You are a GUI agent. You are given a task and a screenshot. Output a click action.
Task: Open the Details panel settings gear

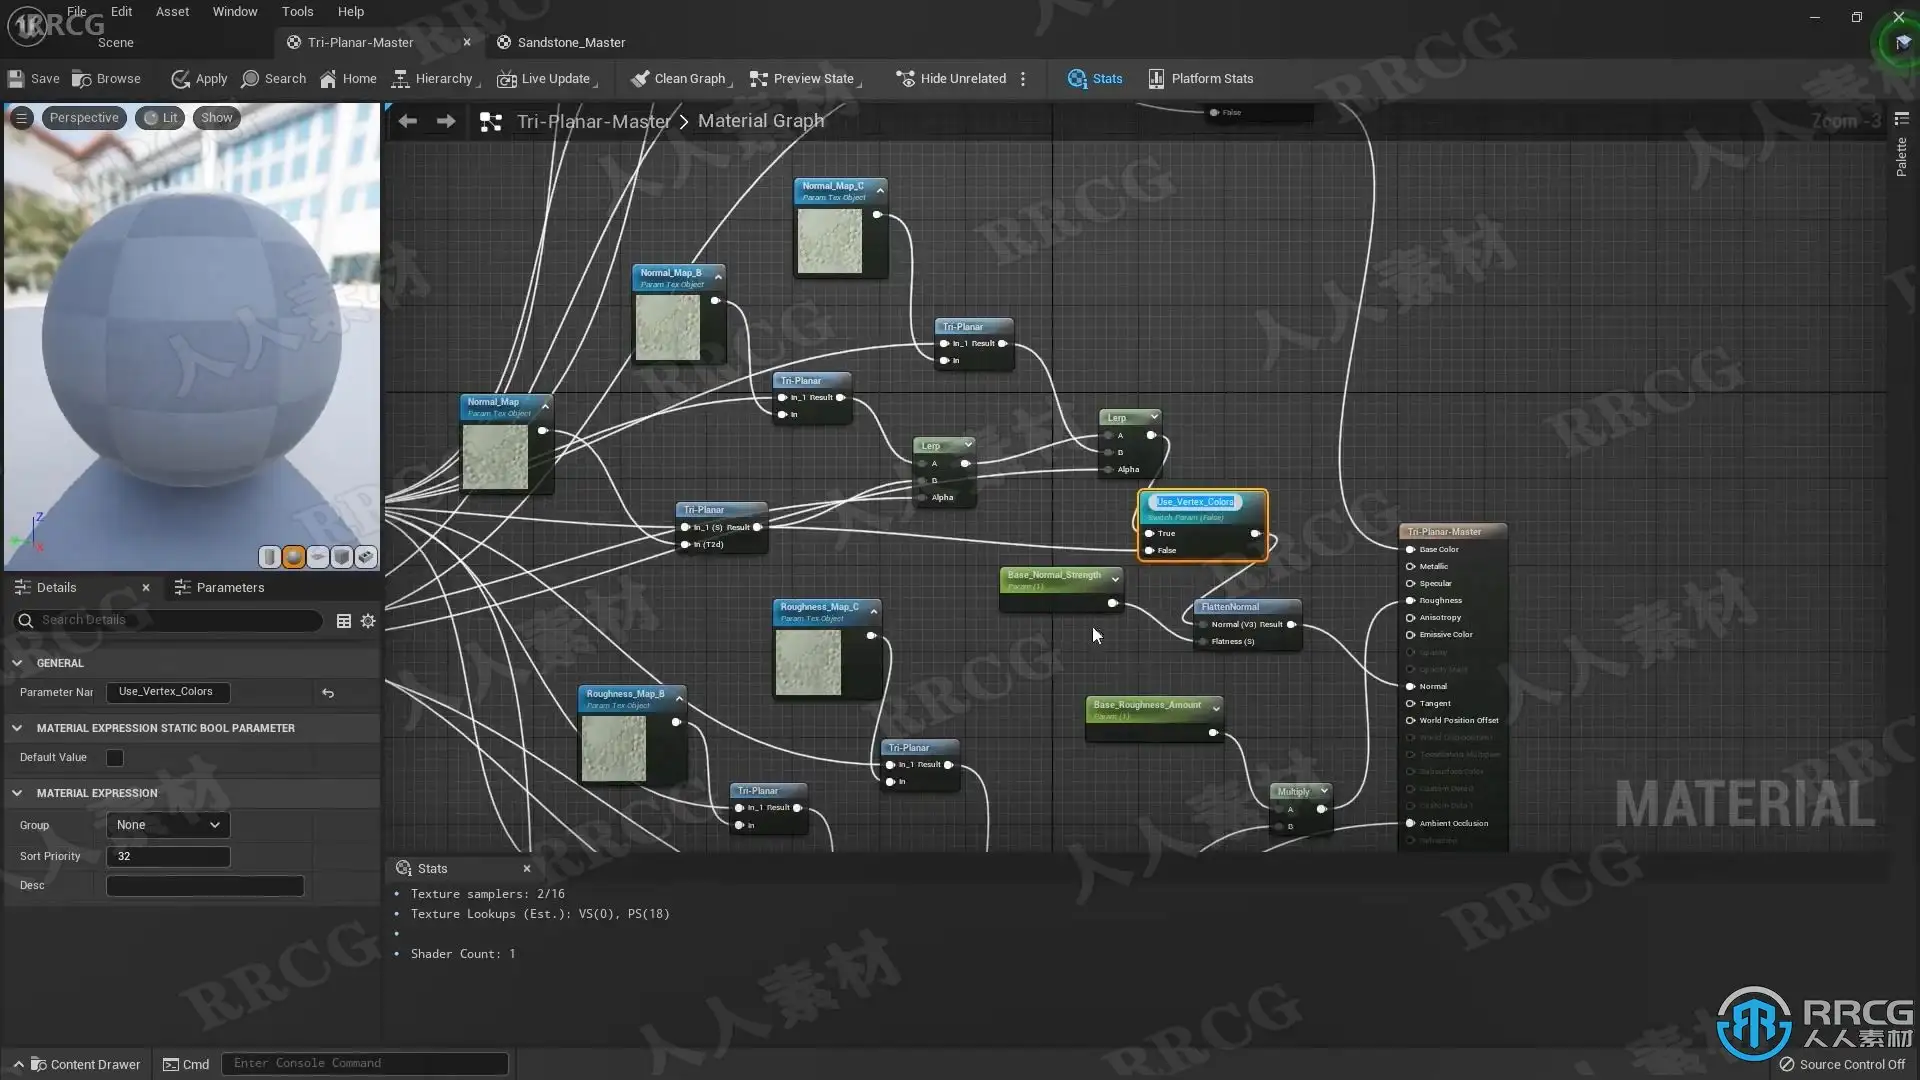(x=368, y=621)
